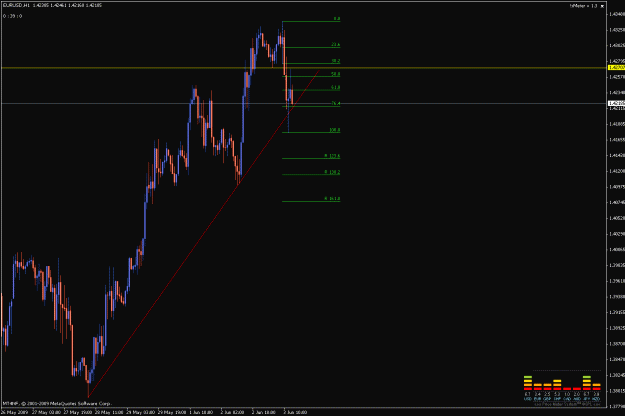The image size is (625, 416).
Task: Click the R 161.8 Fibonacci extension label
Action: pos(332,198)
